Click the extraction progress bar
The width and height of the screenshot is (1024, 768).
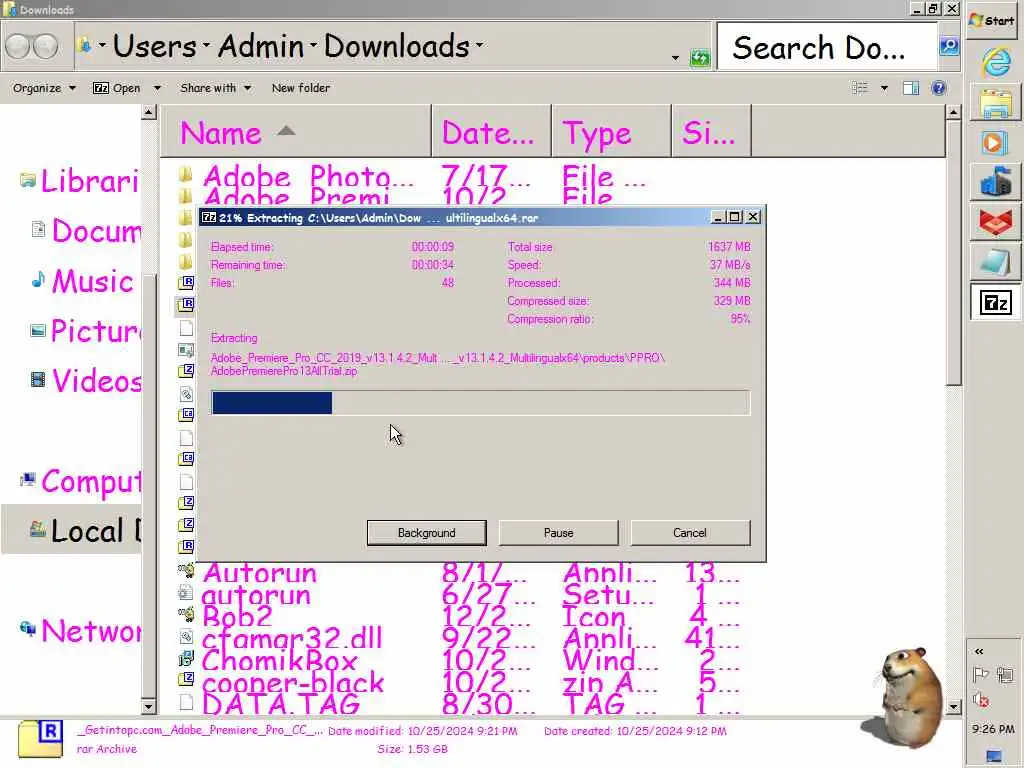tap(481, 403)
